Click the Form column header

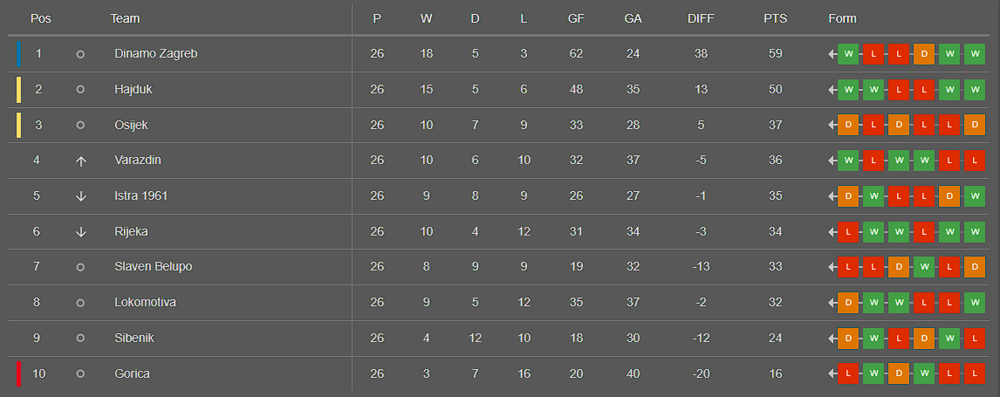click(842, 19)
